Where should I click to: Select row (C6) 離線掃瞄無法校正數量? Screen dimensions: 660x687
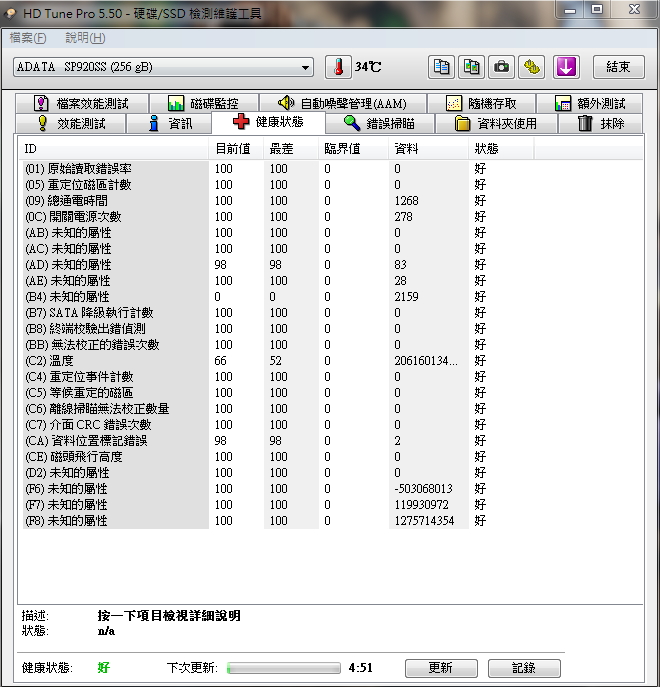click(279, 408)
